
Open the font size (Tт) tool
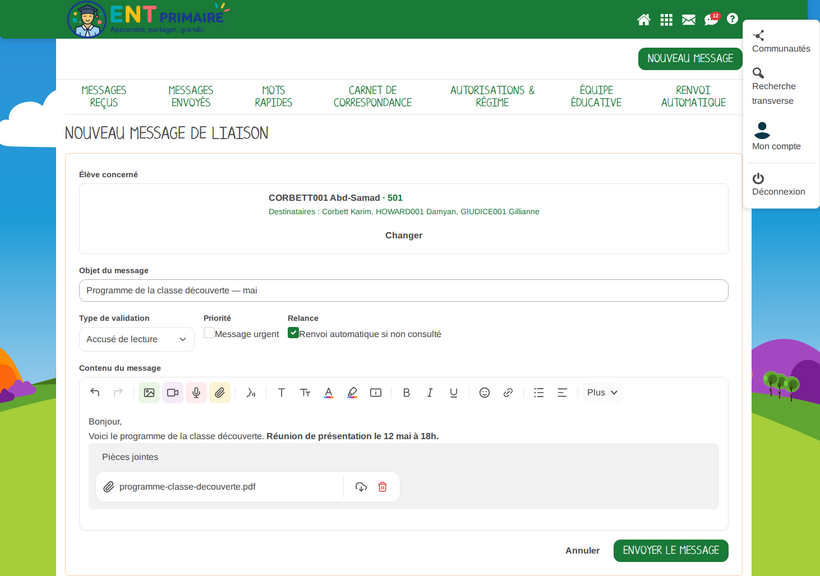(x=305, y=392)
